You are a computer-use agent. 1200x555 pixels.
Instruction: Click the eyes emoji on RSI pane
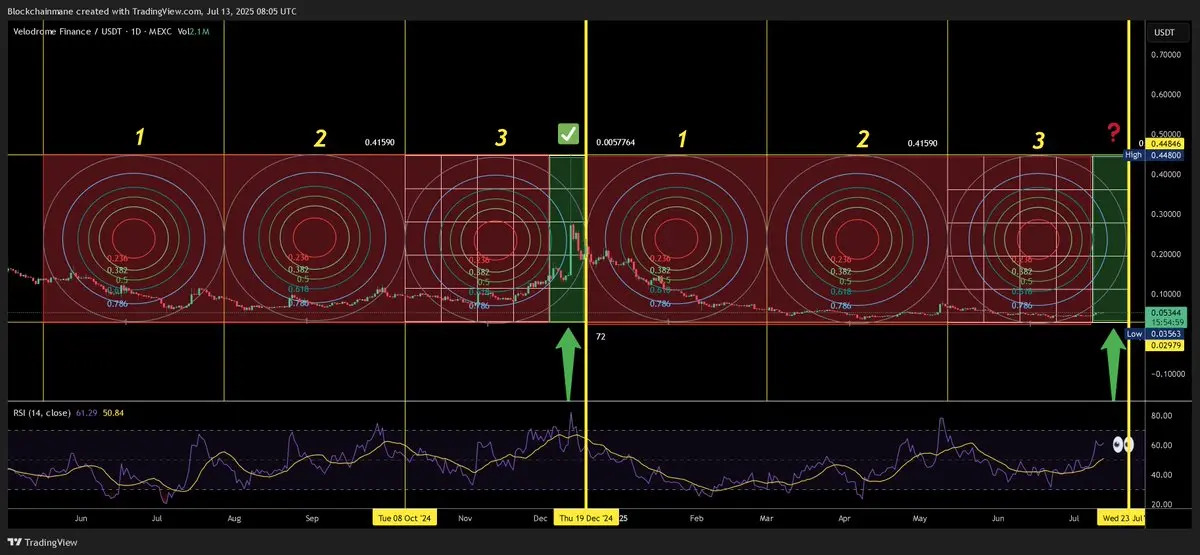(1123, 443)
